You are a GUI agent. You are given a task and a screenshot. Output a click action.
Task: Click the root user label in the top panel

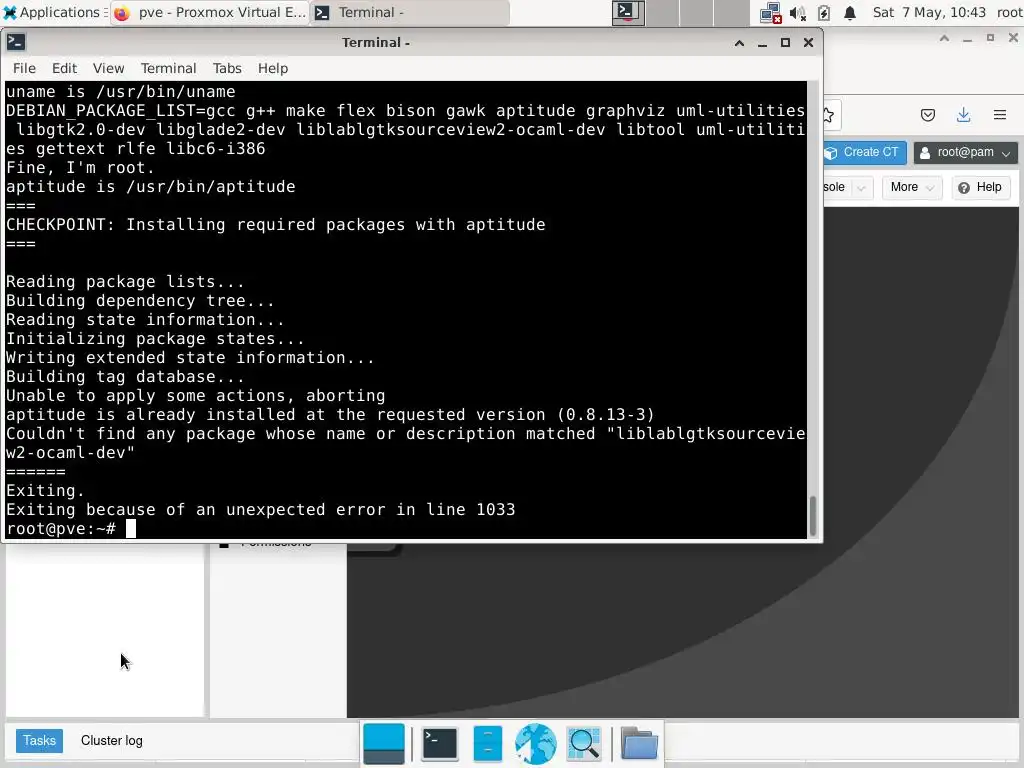click(1009, 12)
